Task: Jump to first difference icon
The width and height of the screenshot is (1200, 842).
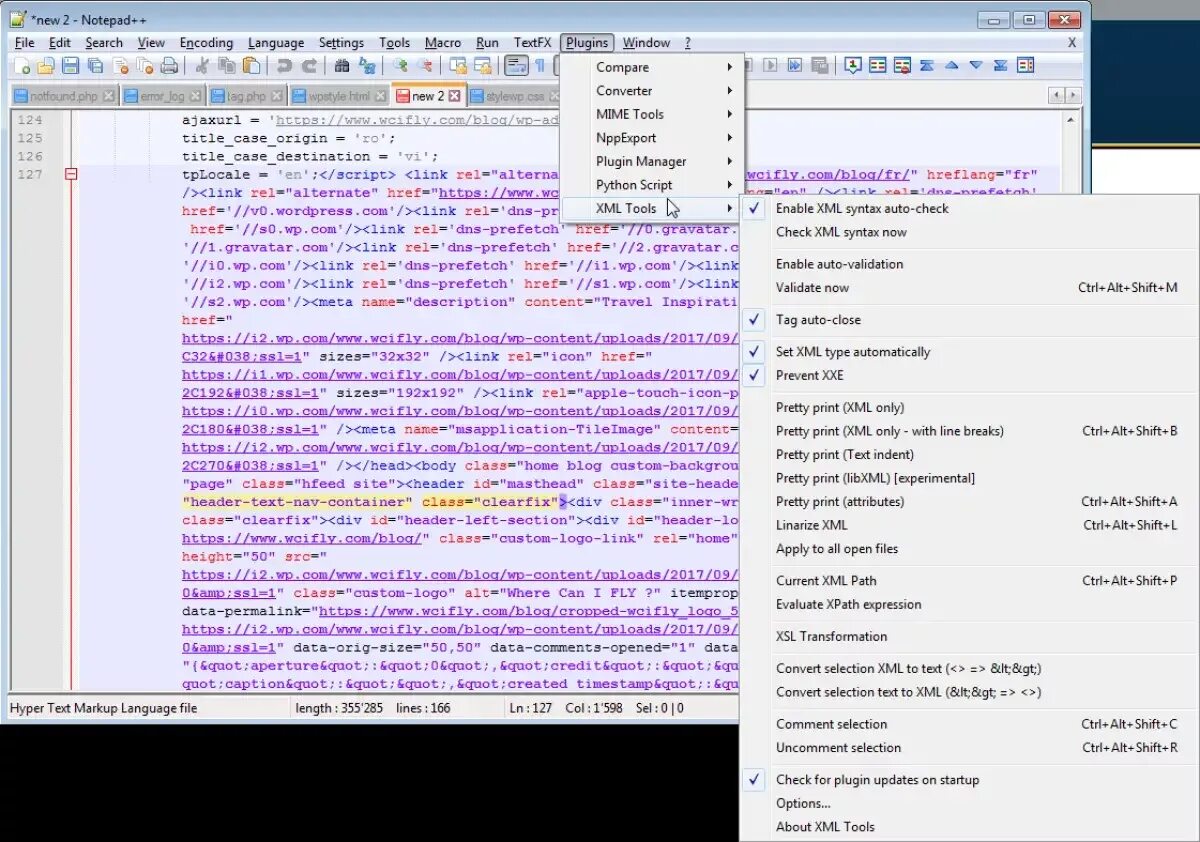Action: [x=927, y=66]
